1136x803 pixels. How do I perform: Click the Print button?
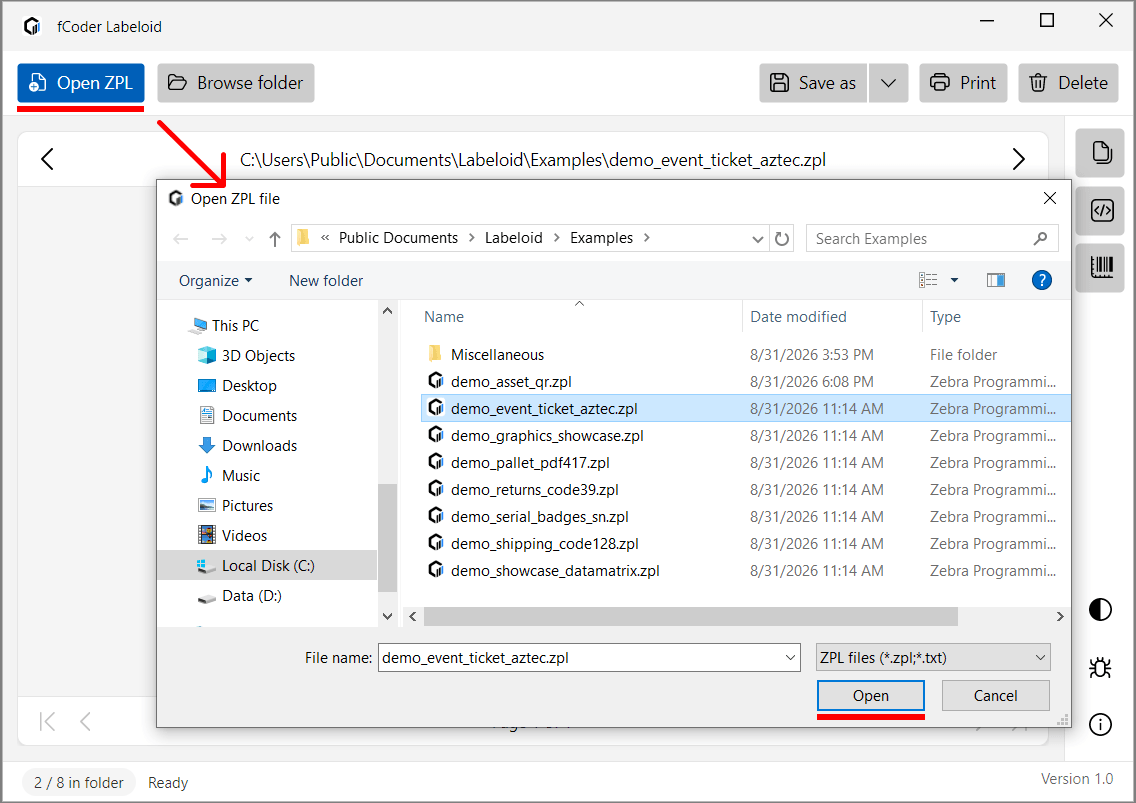[963, 83]
